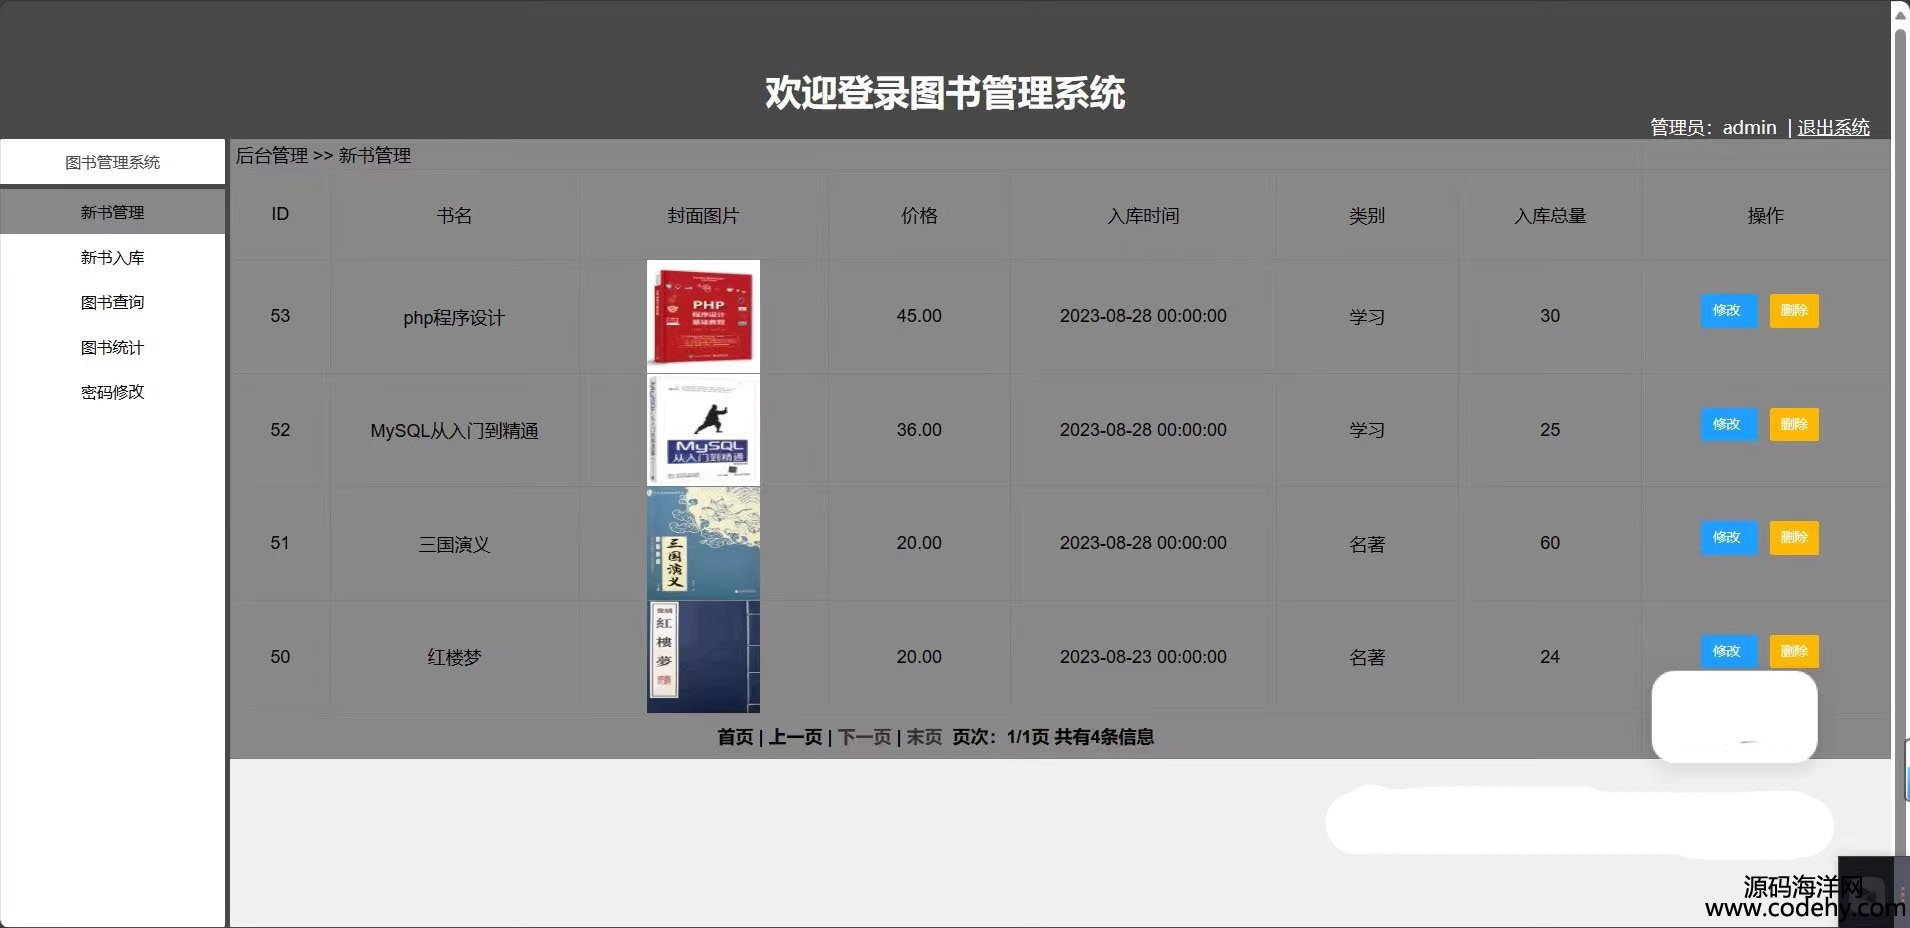Edit the MySQL从入门到精通 entry
The height and width of the screenshot is (928, 1910).
pyautogui.click(x=1727, y=425)
